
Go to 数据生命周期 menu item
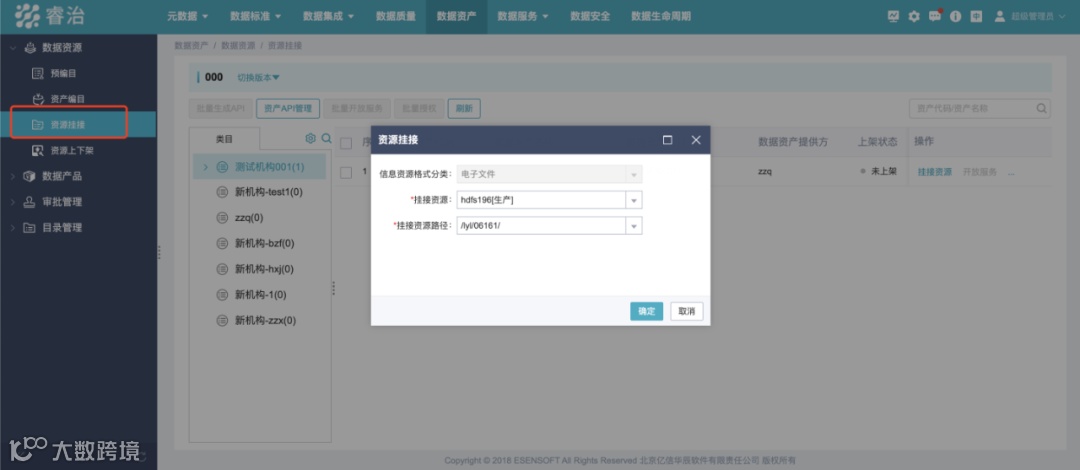(661, 16)
